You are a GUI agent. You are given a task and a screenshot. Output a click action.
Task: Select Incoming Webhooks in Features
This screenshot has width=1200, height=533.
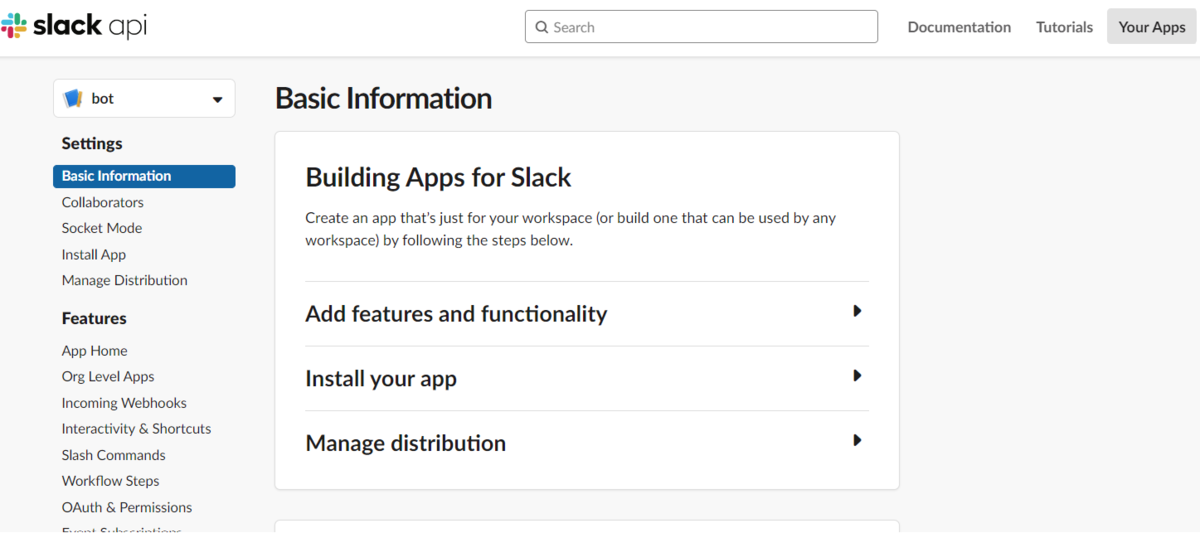[x=124, y=403]
